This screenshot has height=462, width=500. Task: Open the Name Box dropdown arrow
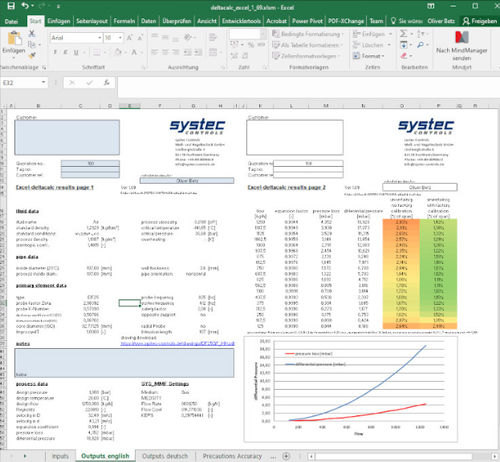tap(43, 82)
